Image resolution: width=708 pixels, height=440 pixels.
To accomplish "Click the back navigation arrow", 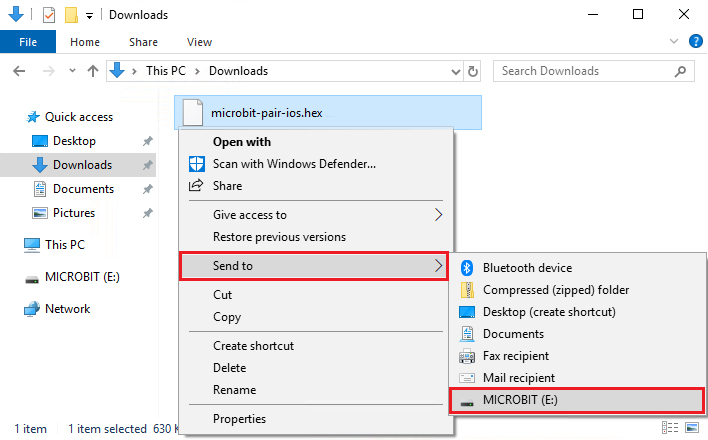I will point(19,71).
